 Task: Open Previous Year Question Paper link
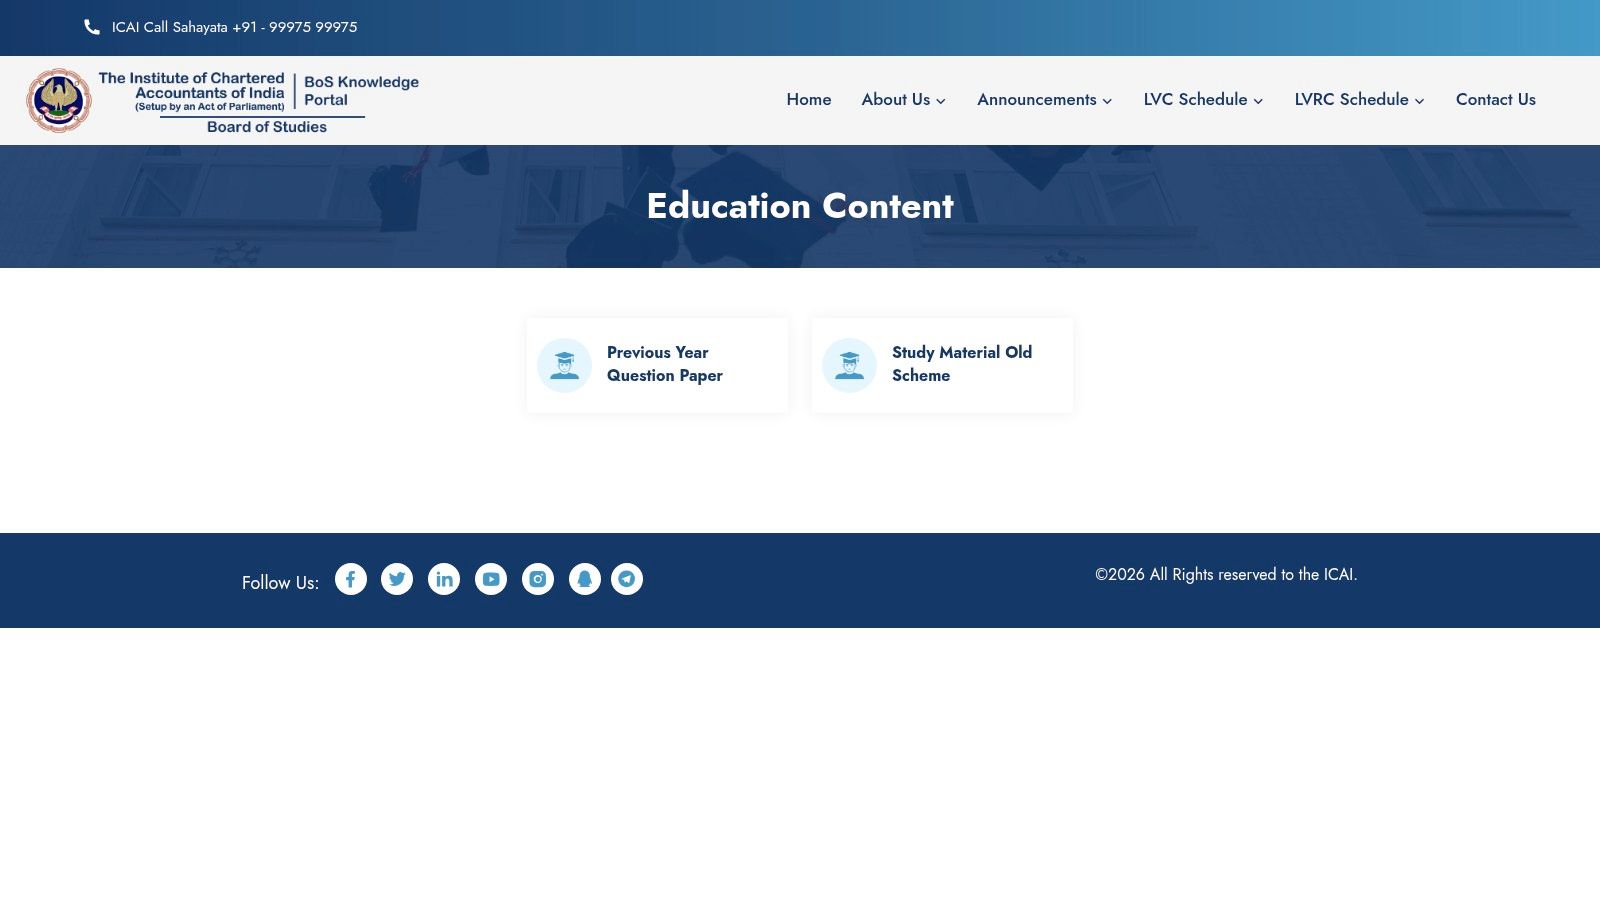[x=665, y=364]
